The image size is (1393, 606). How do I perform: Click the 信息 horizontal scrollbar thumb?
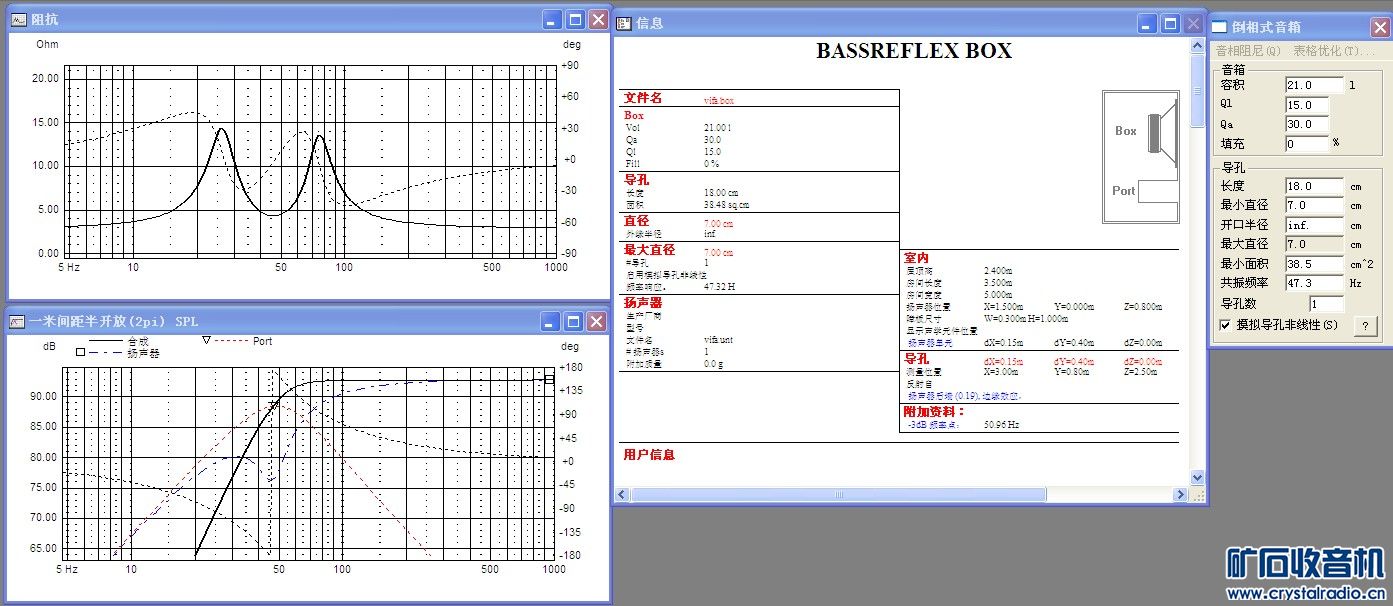[839, 494]
